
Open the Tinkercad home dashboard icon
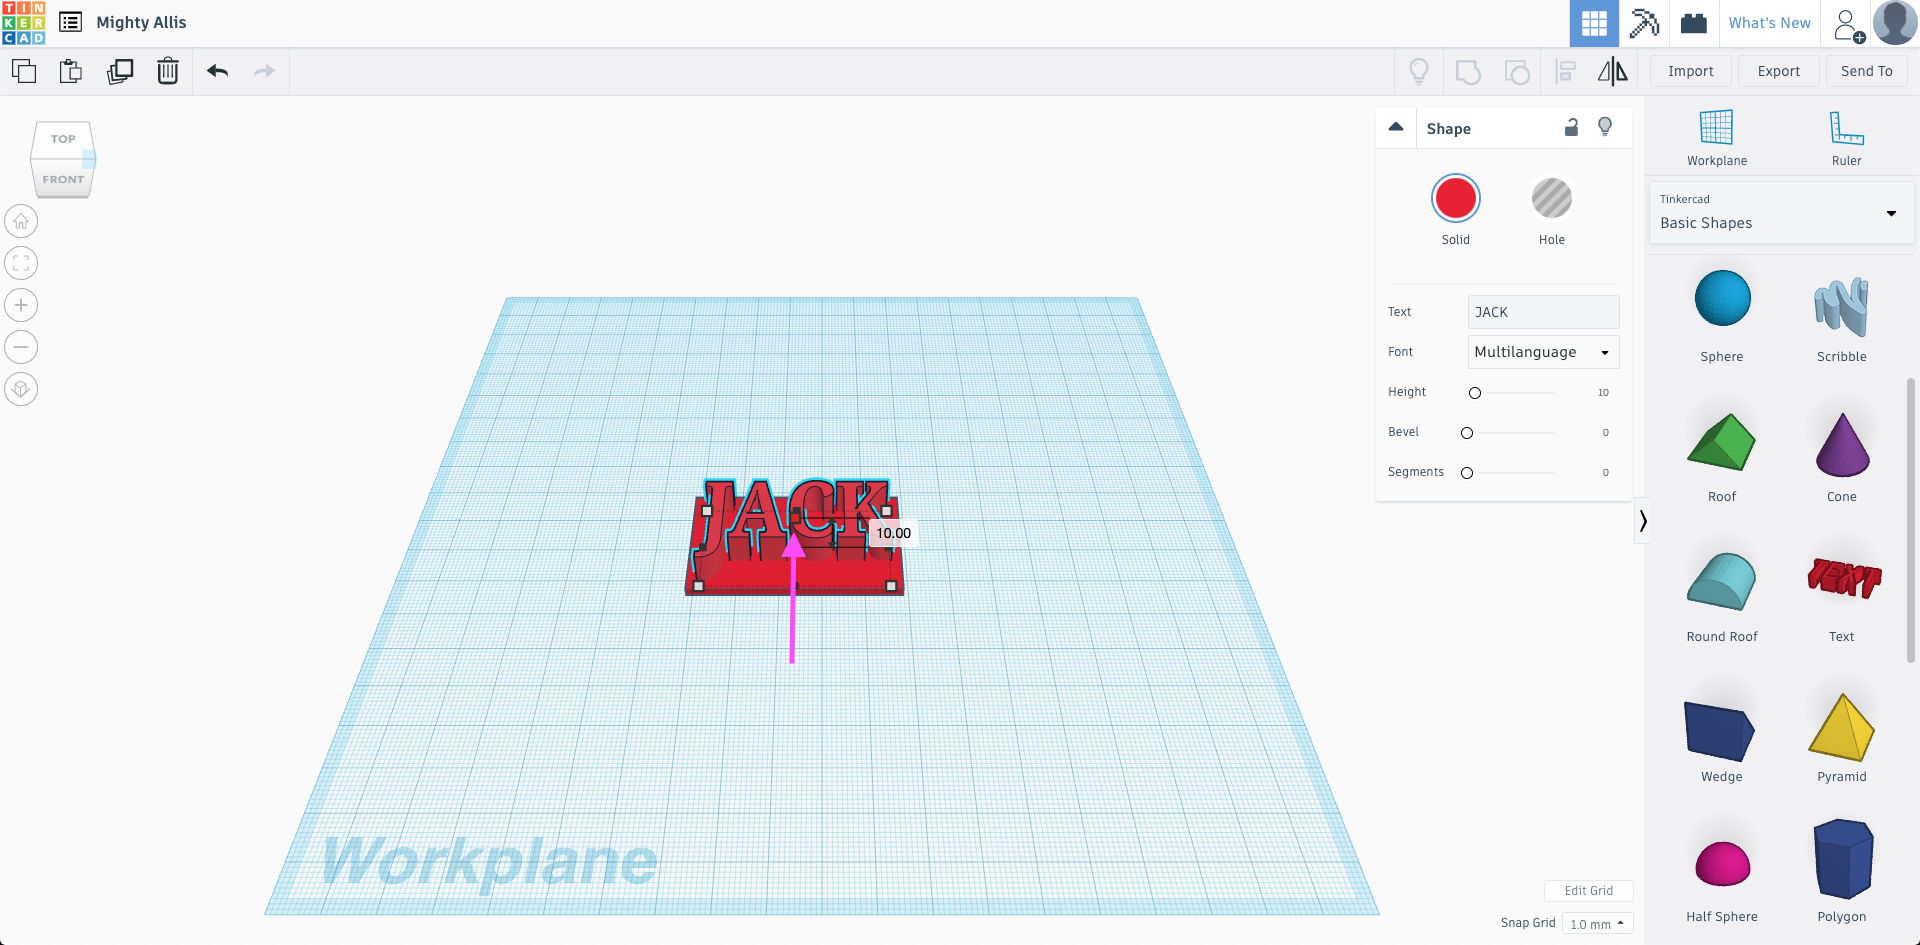point(23,22)
